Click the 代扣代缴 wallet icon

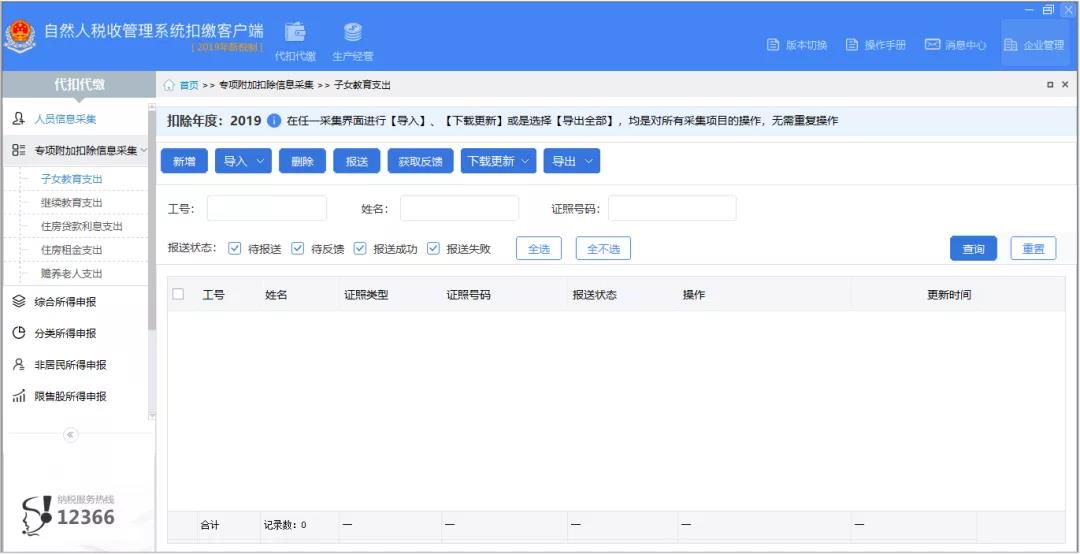295,34
